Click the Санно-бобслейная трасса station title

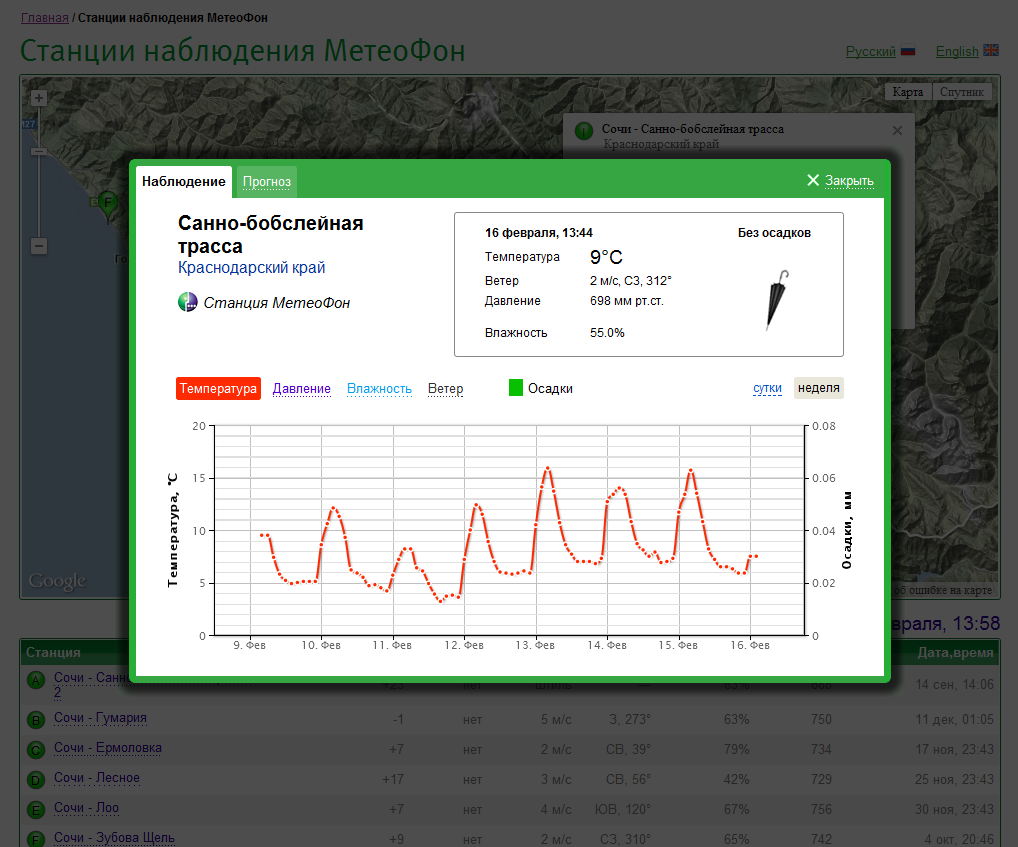click(270, 234)
